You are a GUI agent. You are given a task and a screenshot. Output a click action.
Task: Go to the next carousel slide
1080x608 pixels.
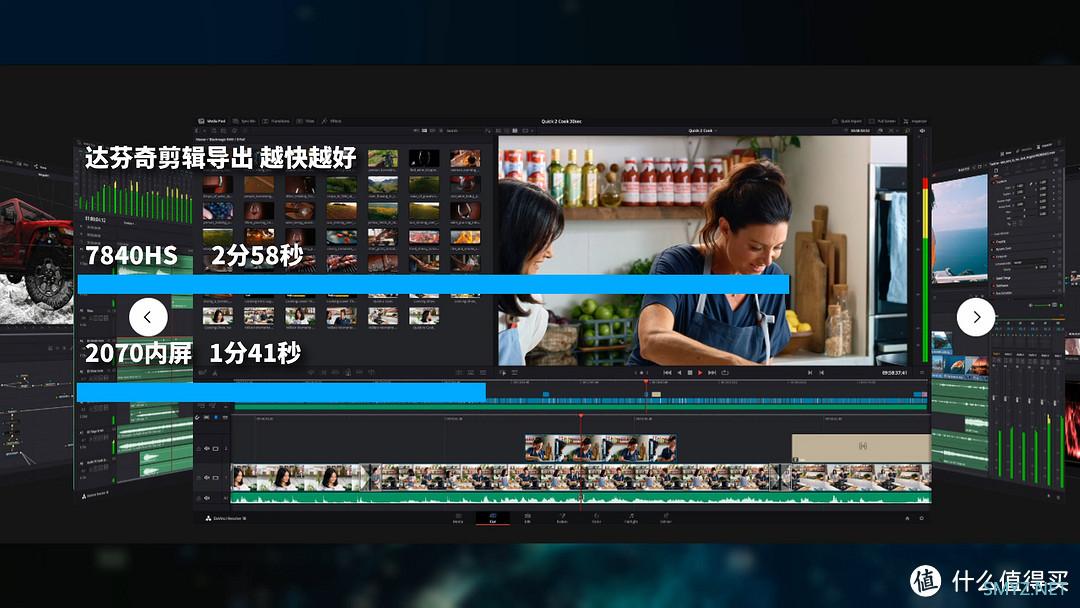pyautogui.click(x=975, y=317)
